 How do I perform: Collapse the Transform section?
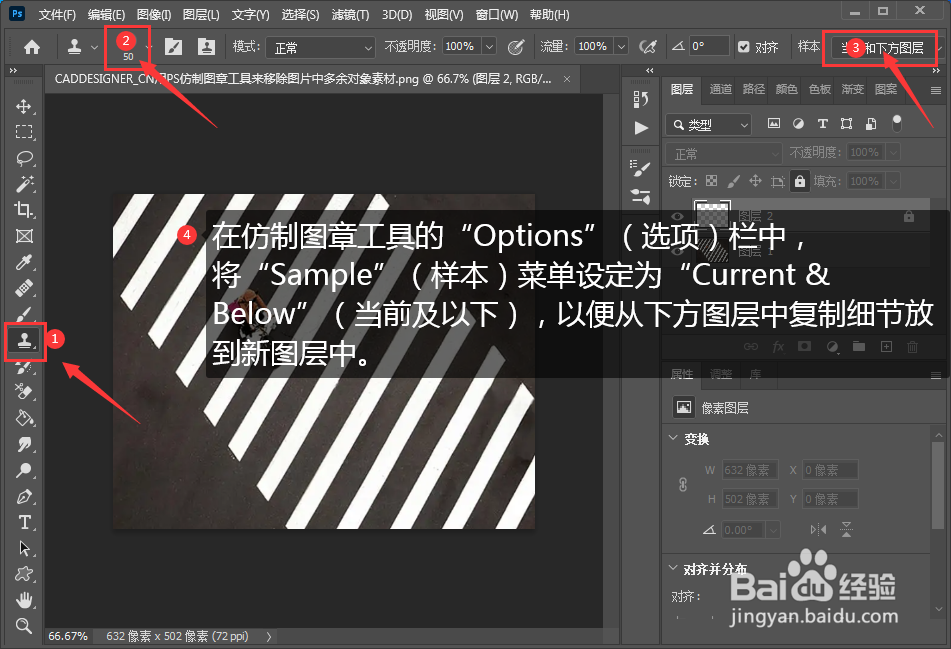[x=673, y=437]
